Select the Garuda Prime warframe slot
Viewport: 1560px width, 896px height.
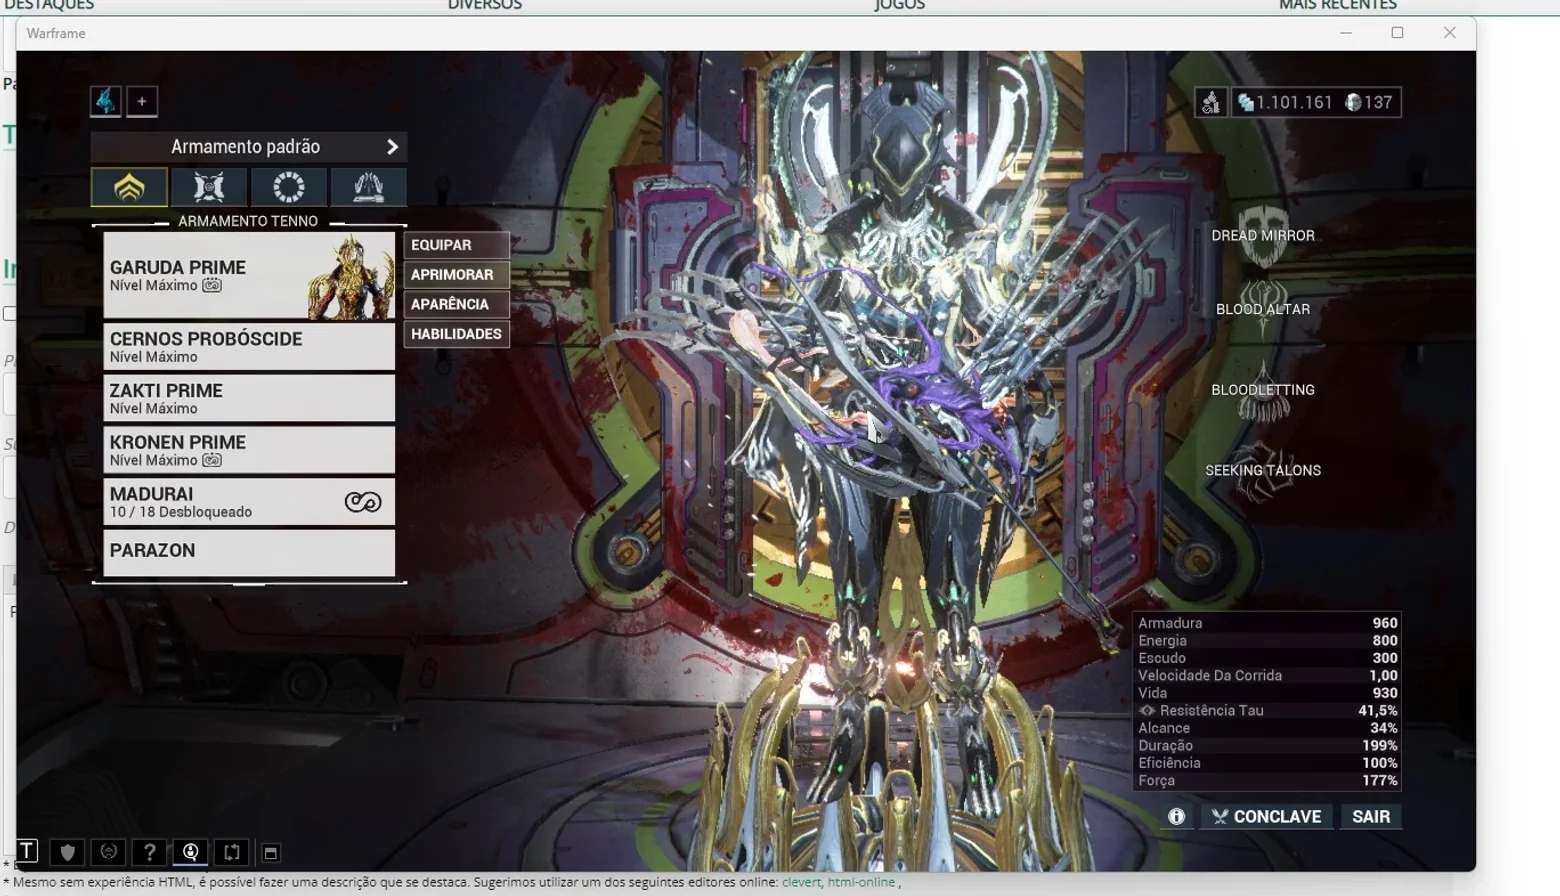pyautogui.click(x=249, y=276)
